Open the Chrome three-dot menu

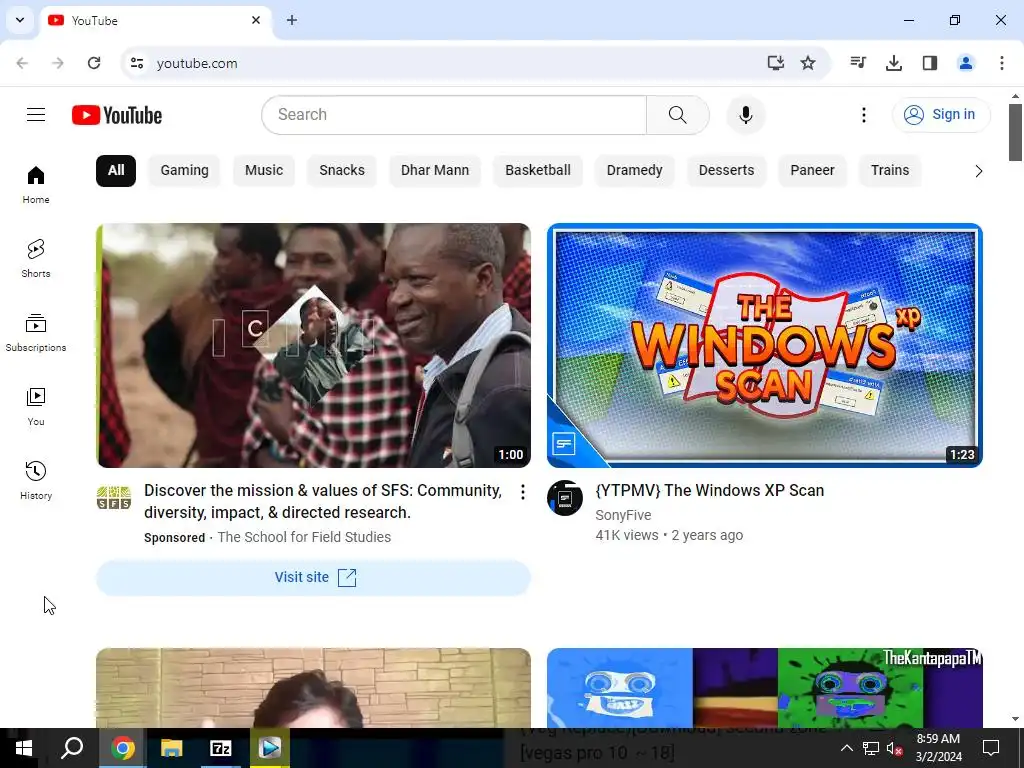tap(1002, 63)
